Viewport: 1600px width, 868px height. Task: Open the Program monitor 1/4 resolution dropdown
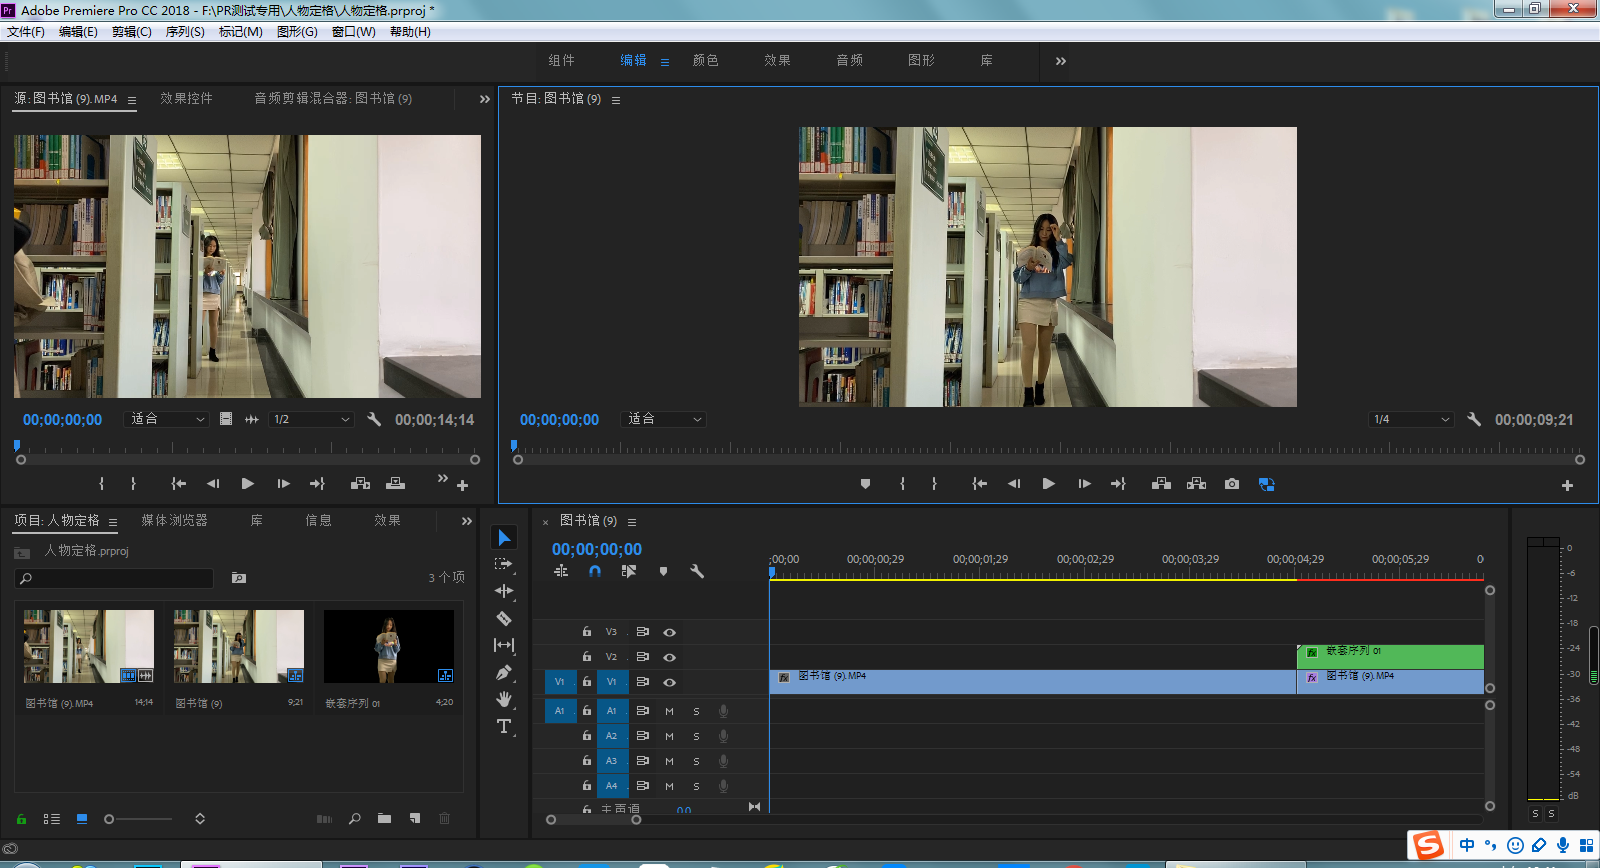click(x=1411, y=420)
